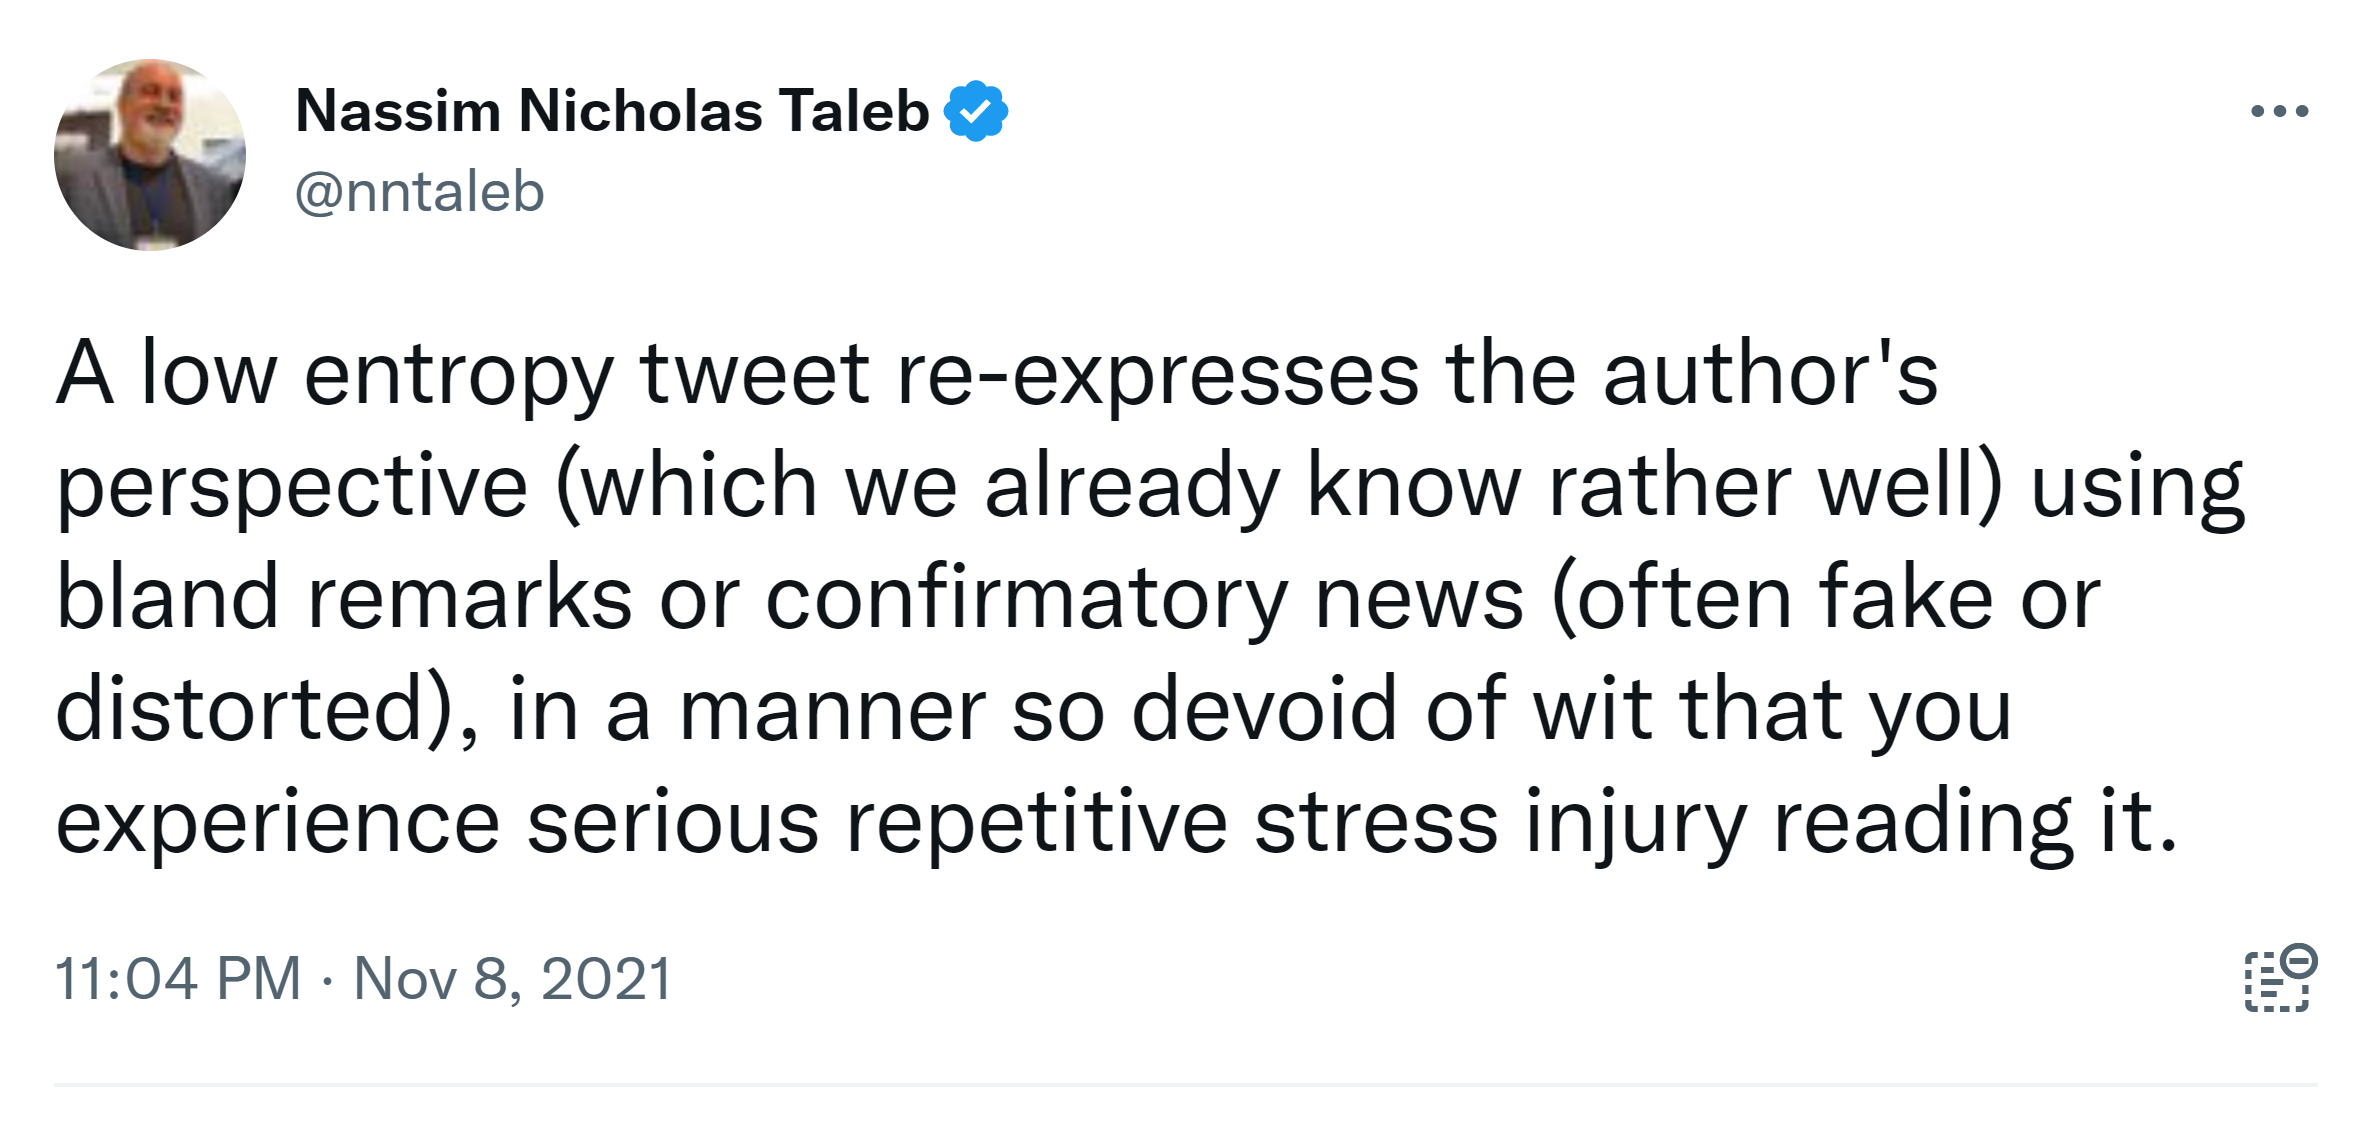
Task: Open the @nntaleb handle link
Action: point(419,191)
